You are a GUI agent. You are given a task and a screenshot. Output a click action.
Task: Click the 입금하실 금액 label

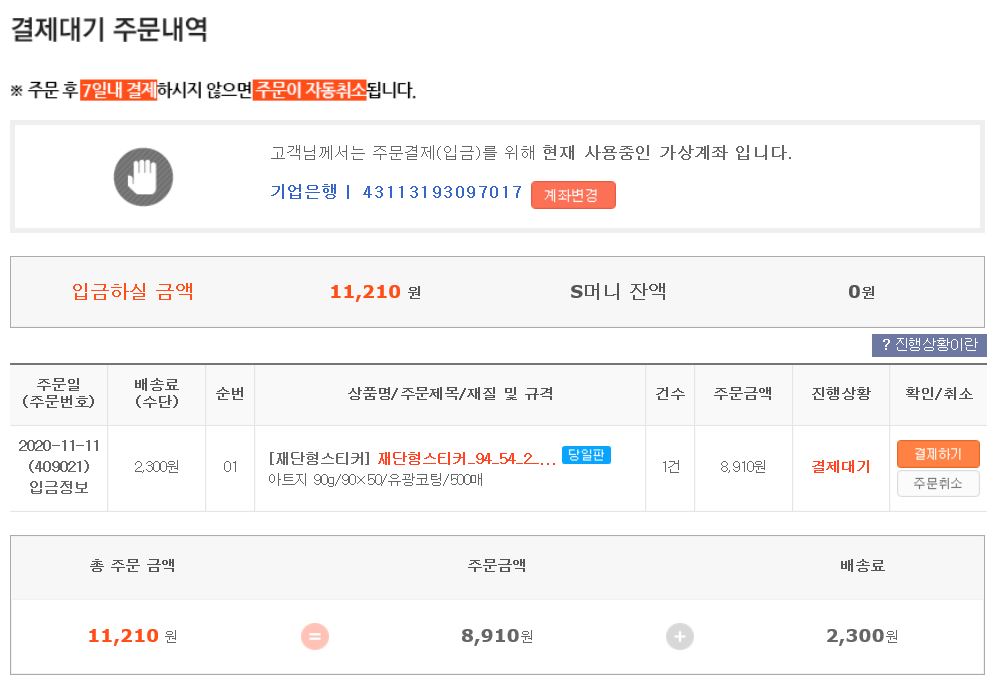pyautogui.click(x=133, y=292)
